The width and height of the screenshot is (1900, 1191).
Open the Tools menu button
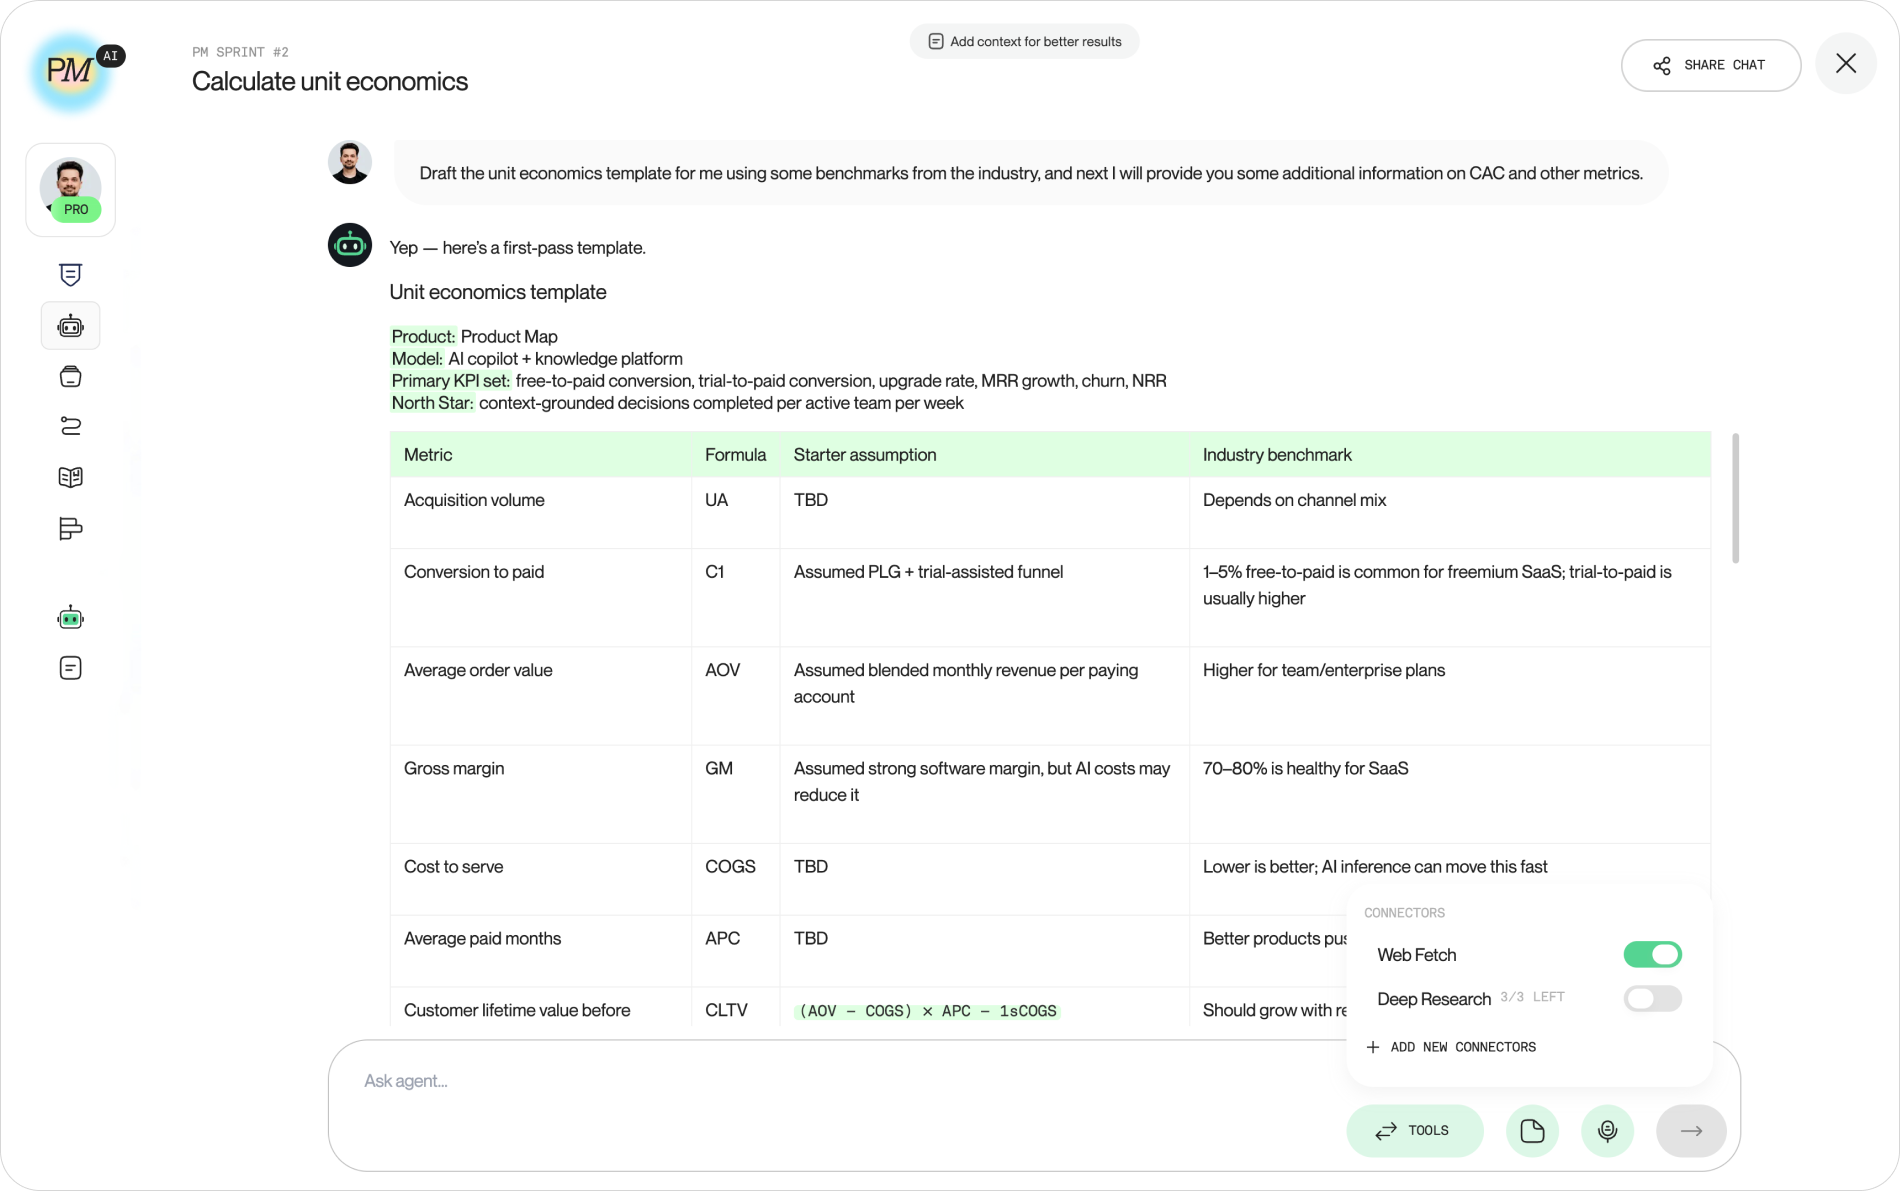click(x=1415, y=1131)
